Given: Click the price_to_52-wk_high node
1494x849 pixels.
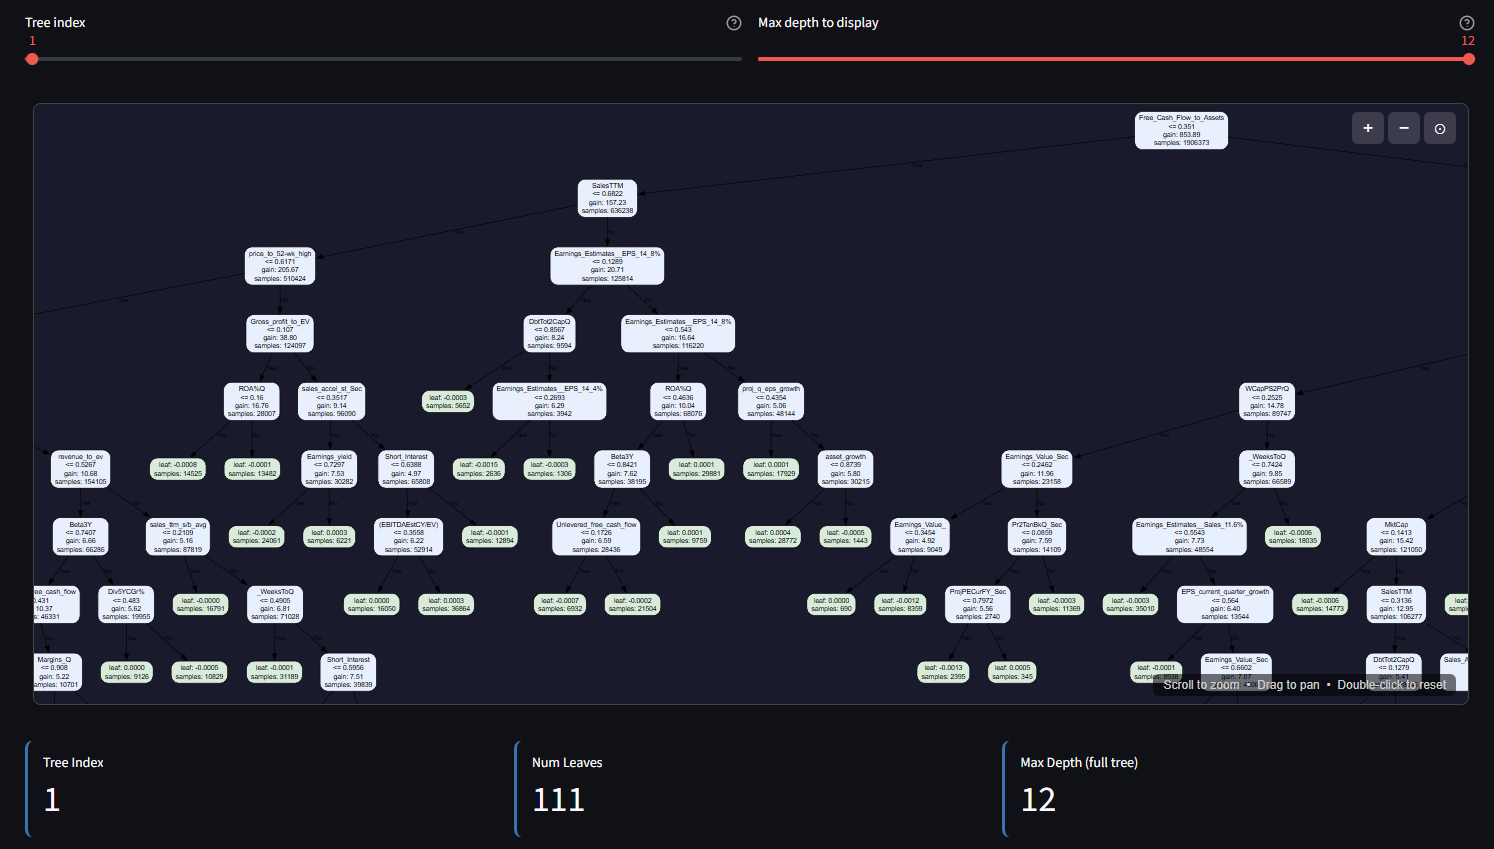Looking at the screenshot, I should (x=280, y=266).
